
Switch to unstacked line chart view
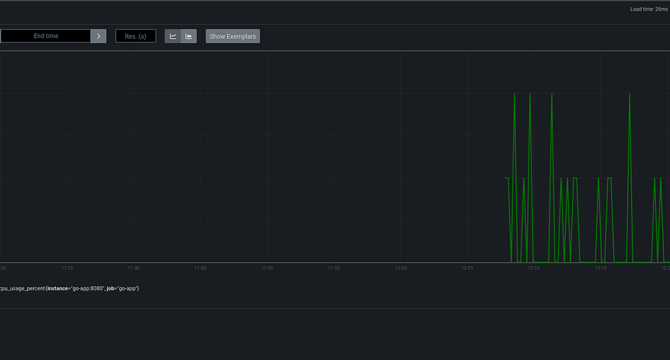[x=173, y=36]
